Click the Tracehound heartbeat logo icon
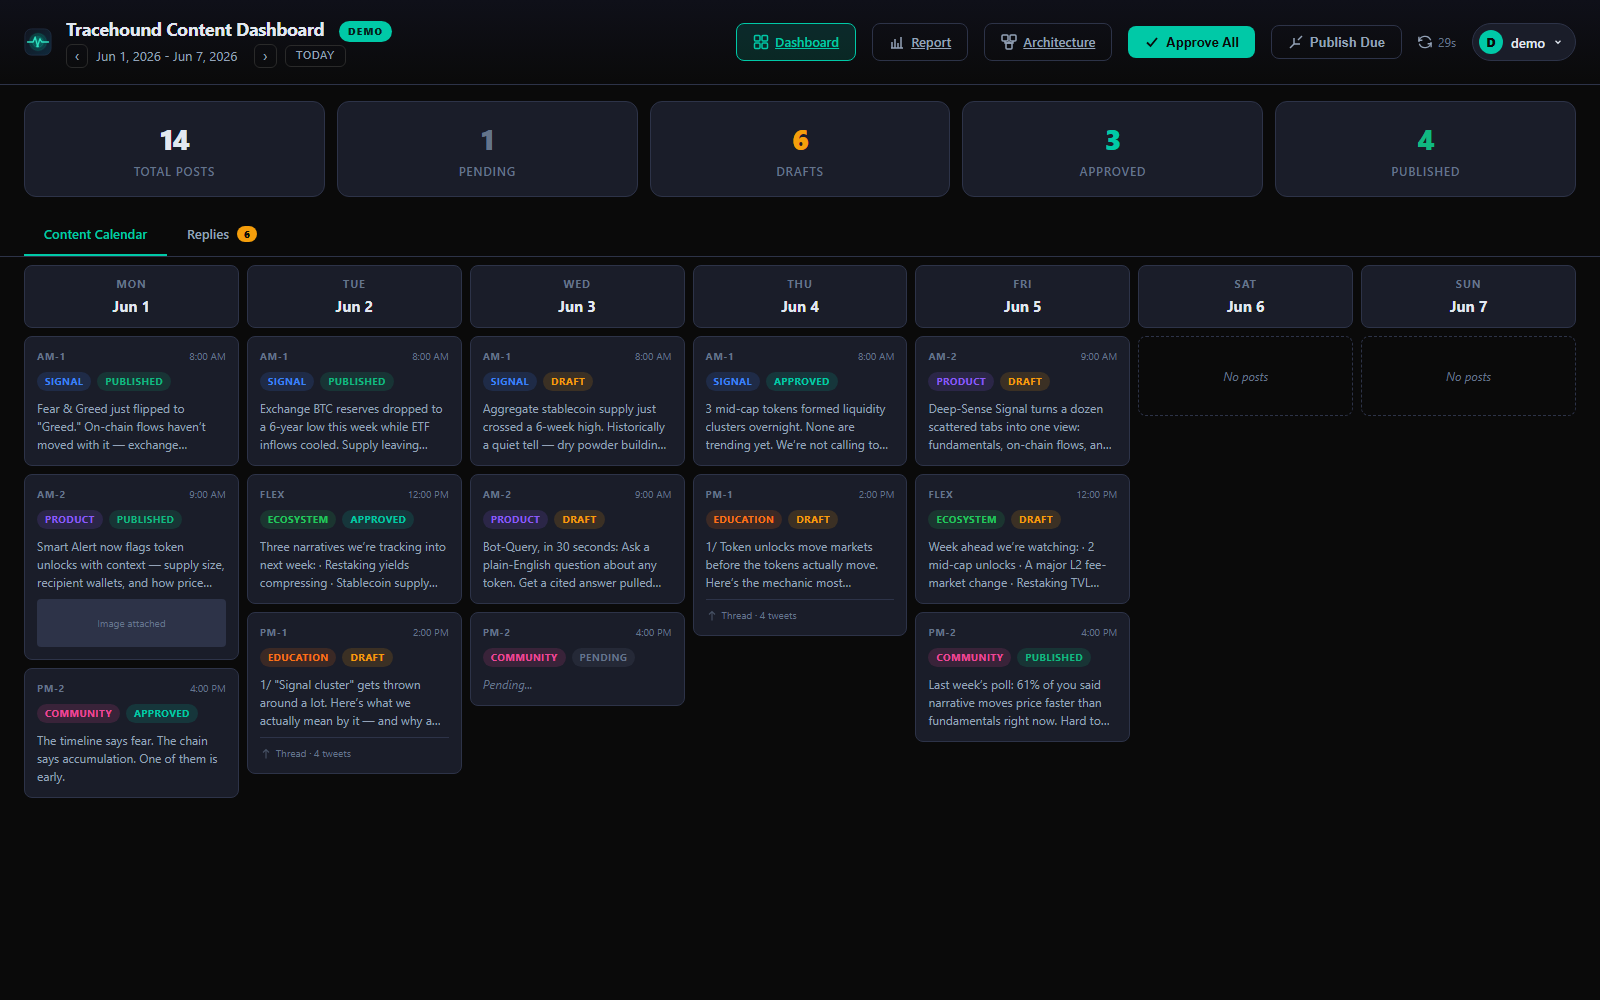The height and width of the screenshot is (1000, 1600). coord(38,42)
